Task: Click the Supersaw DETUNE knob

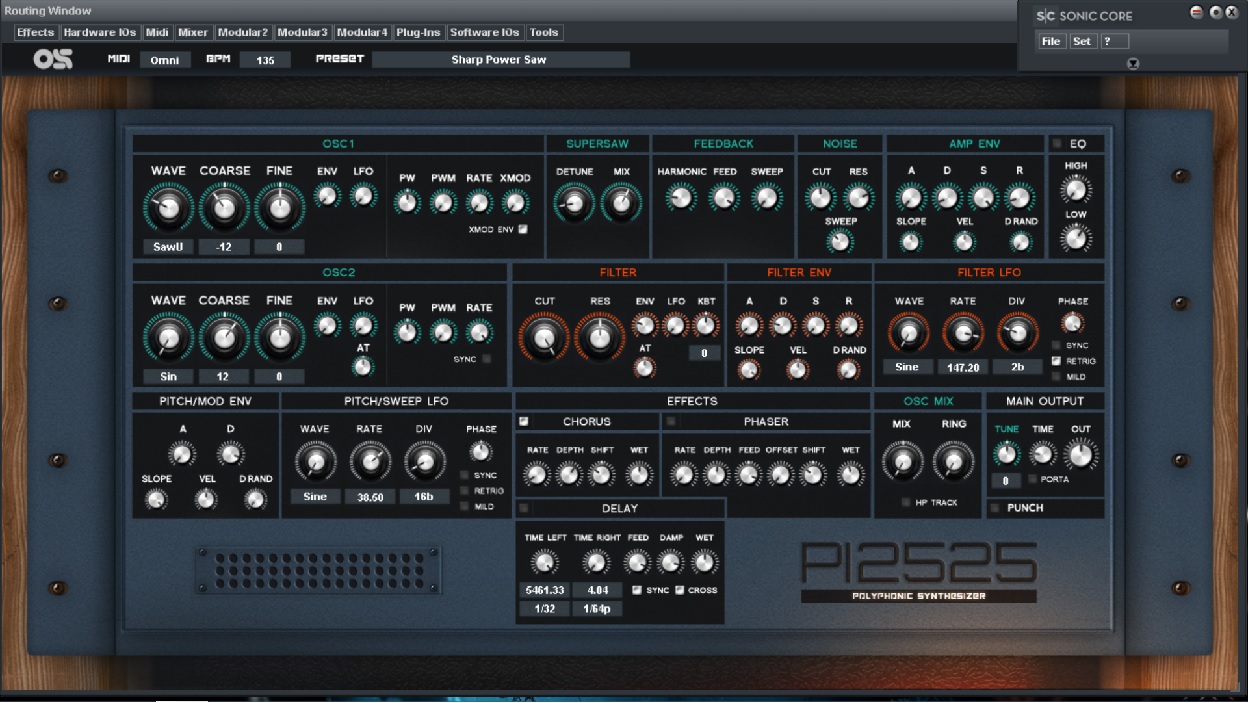Action: 574,203
